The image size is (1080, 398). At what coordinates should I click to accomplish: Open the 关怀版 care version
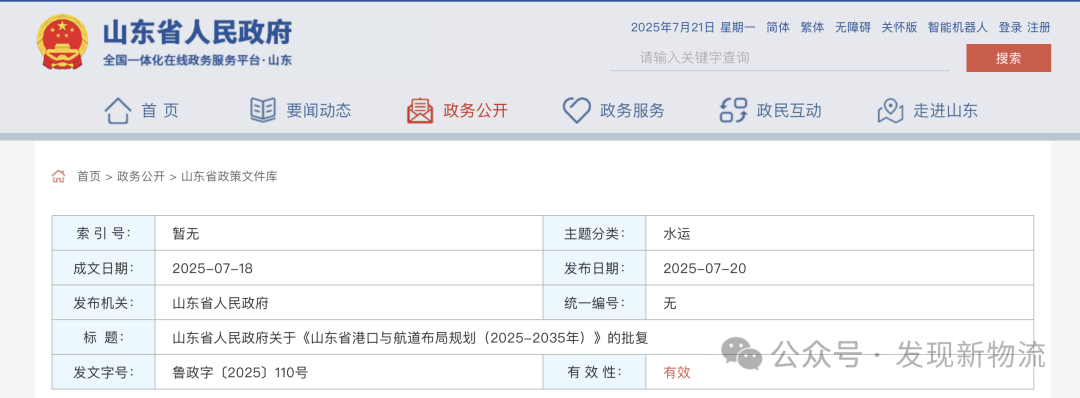pos(899,28)
